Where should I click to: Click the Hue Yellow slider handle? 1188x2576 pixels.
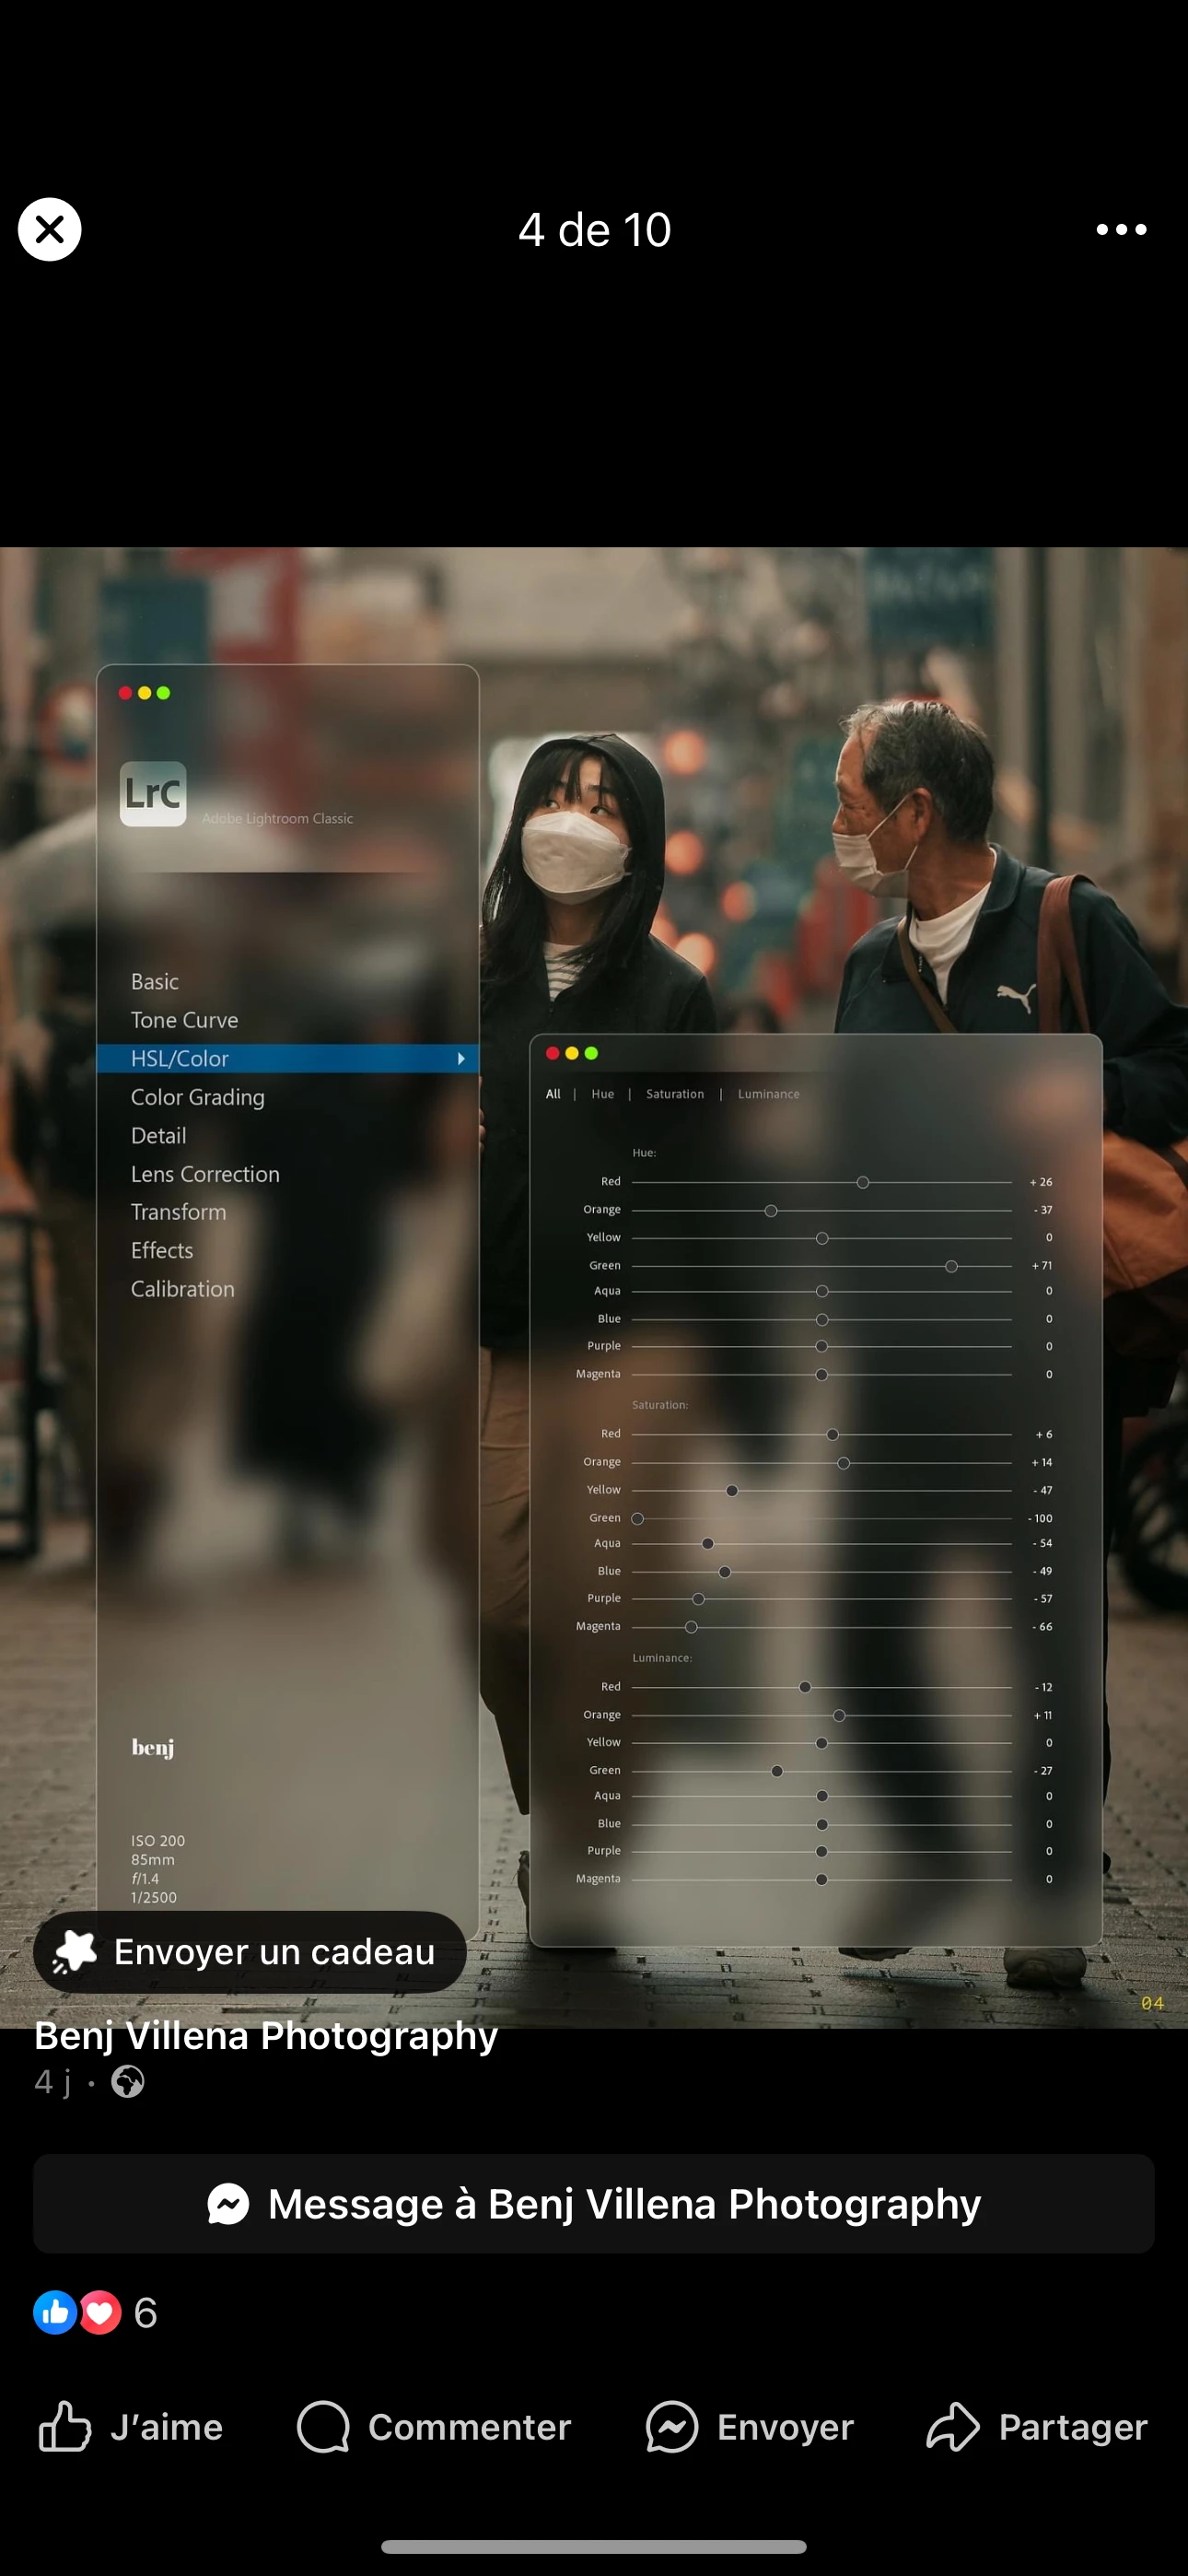point(822,1239)
